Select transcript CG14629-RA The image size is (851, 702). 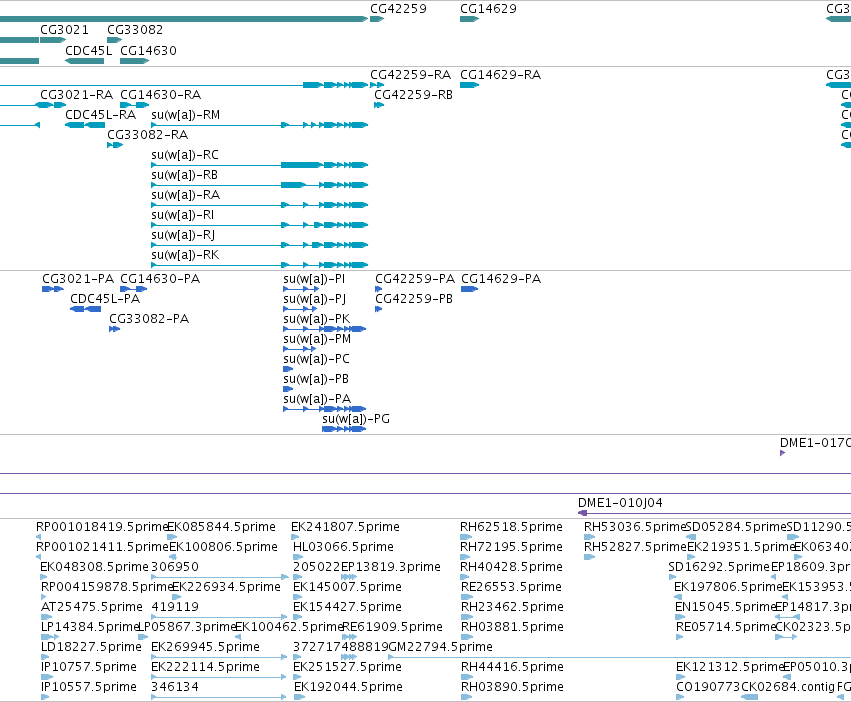pos(500,74)
